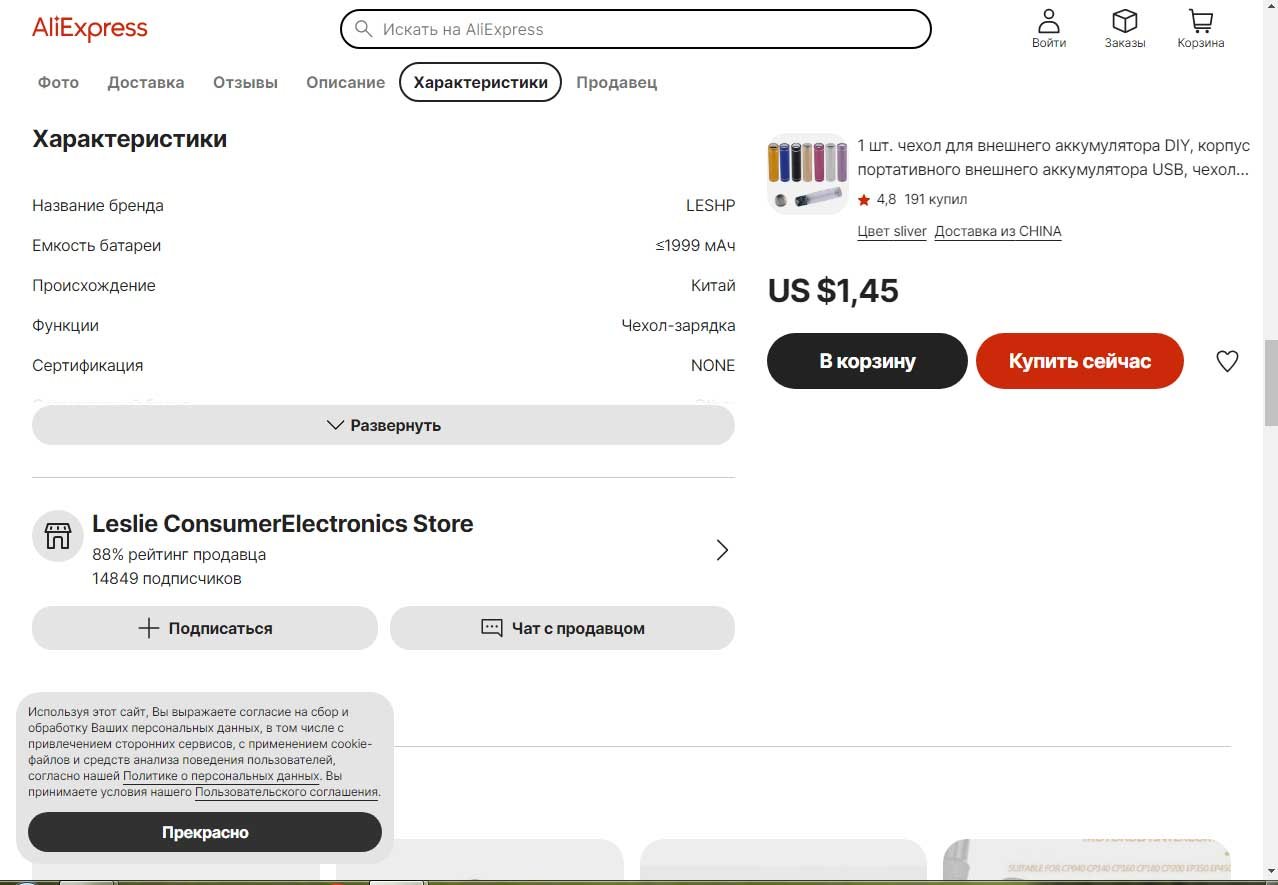Open the Цвет sliver color option
The image size is (1278, 885).
[892, 231]
